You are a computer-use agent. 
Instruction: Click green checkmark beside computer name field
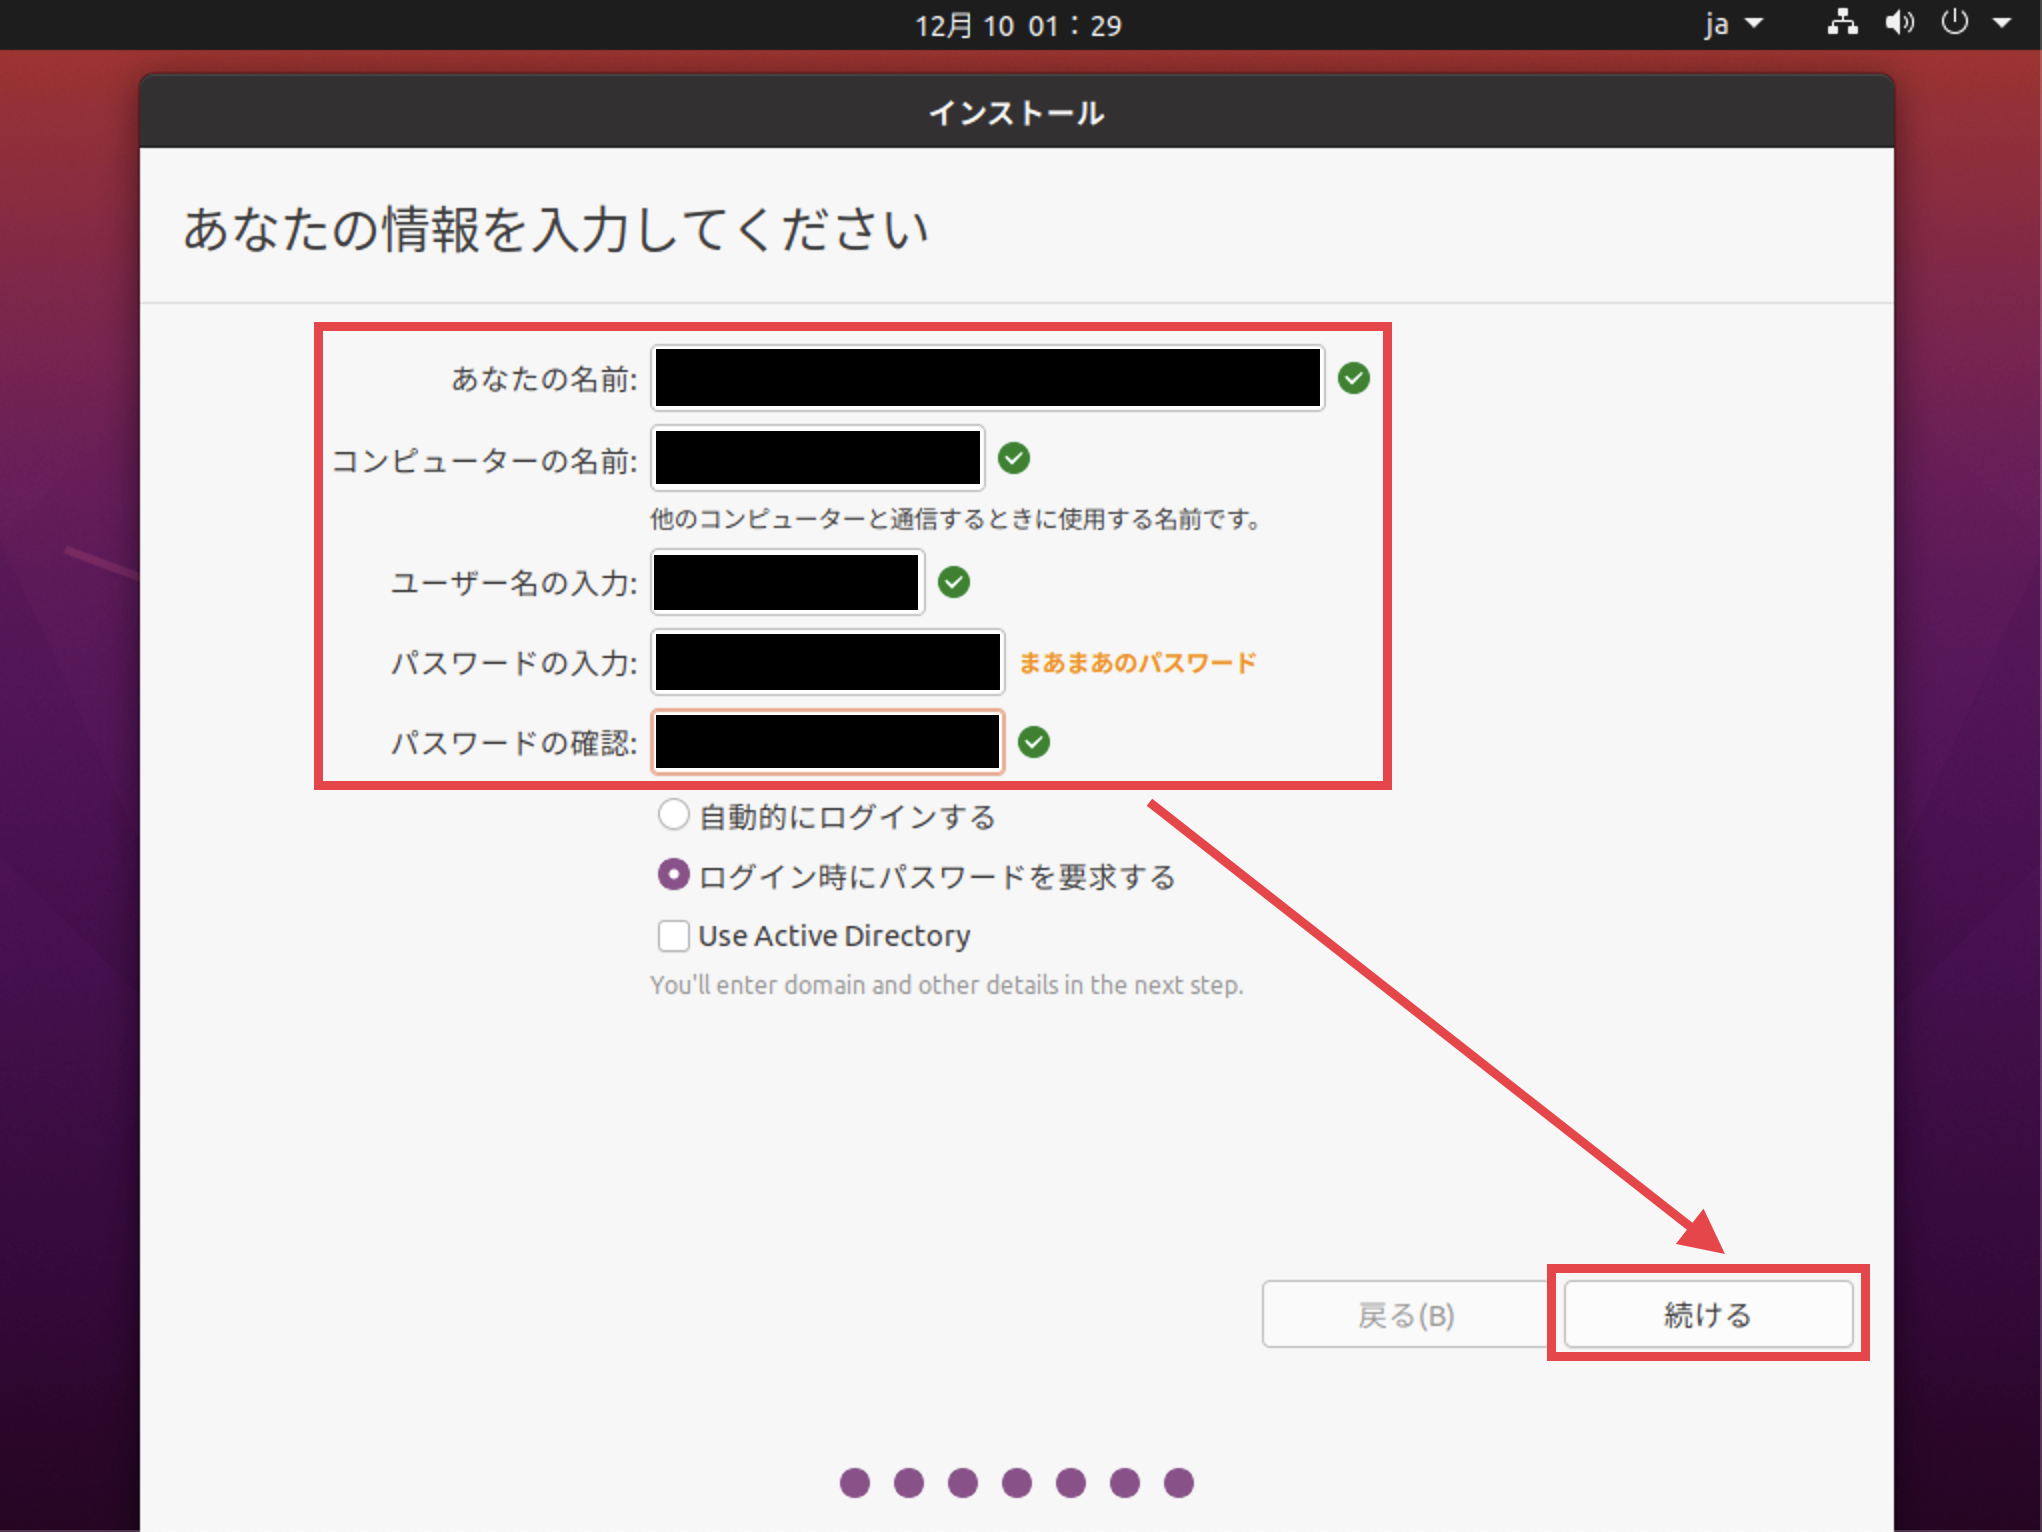coord(1013,458)
